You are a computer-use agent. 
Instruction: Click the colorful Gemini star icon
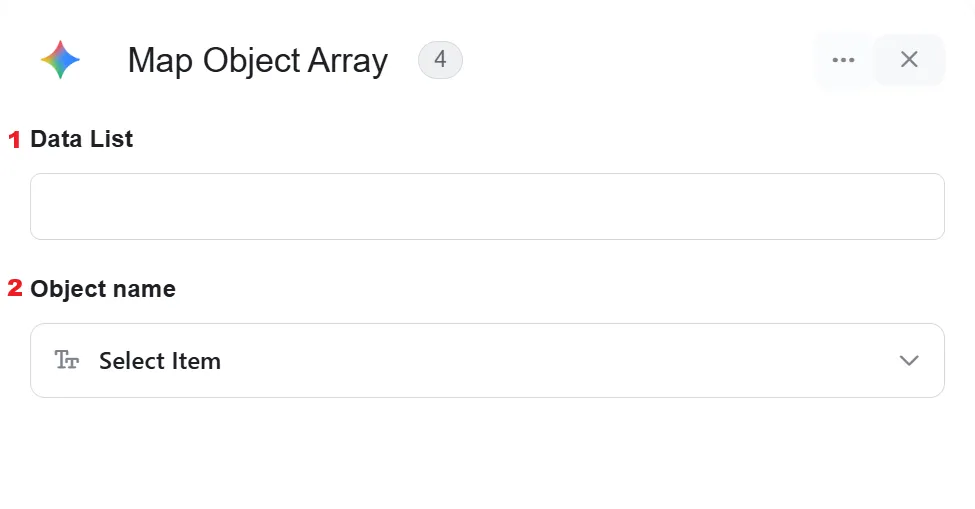point(60,60)
